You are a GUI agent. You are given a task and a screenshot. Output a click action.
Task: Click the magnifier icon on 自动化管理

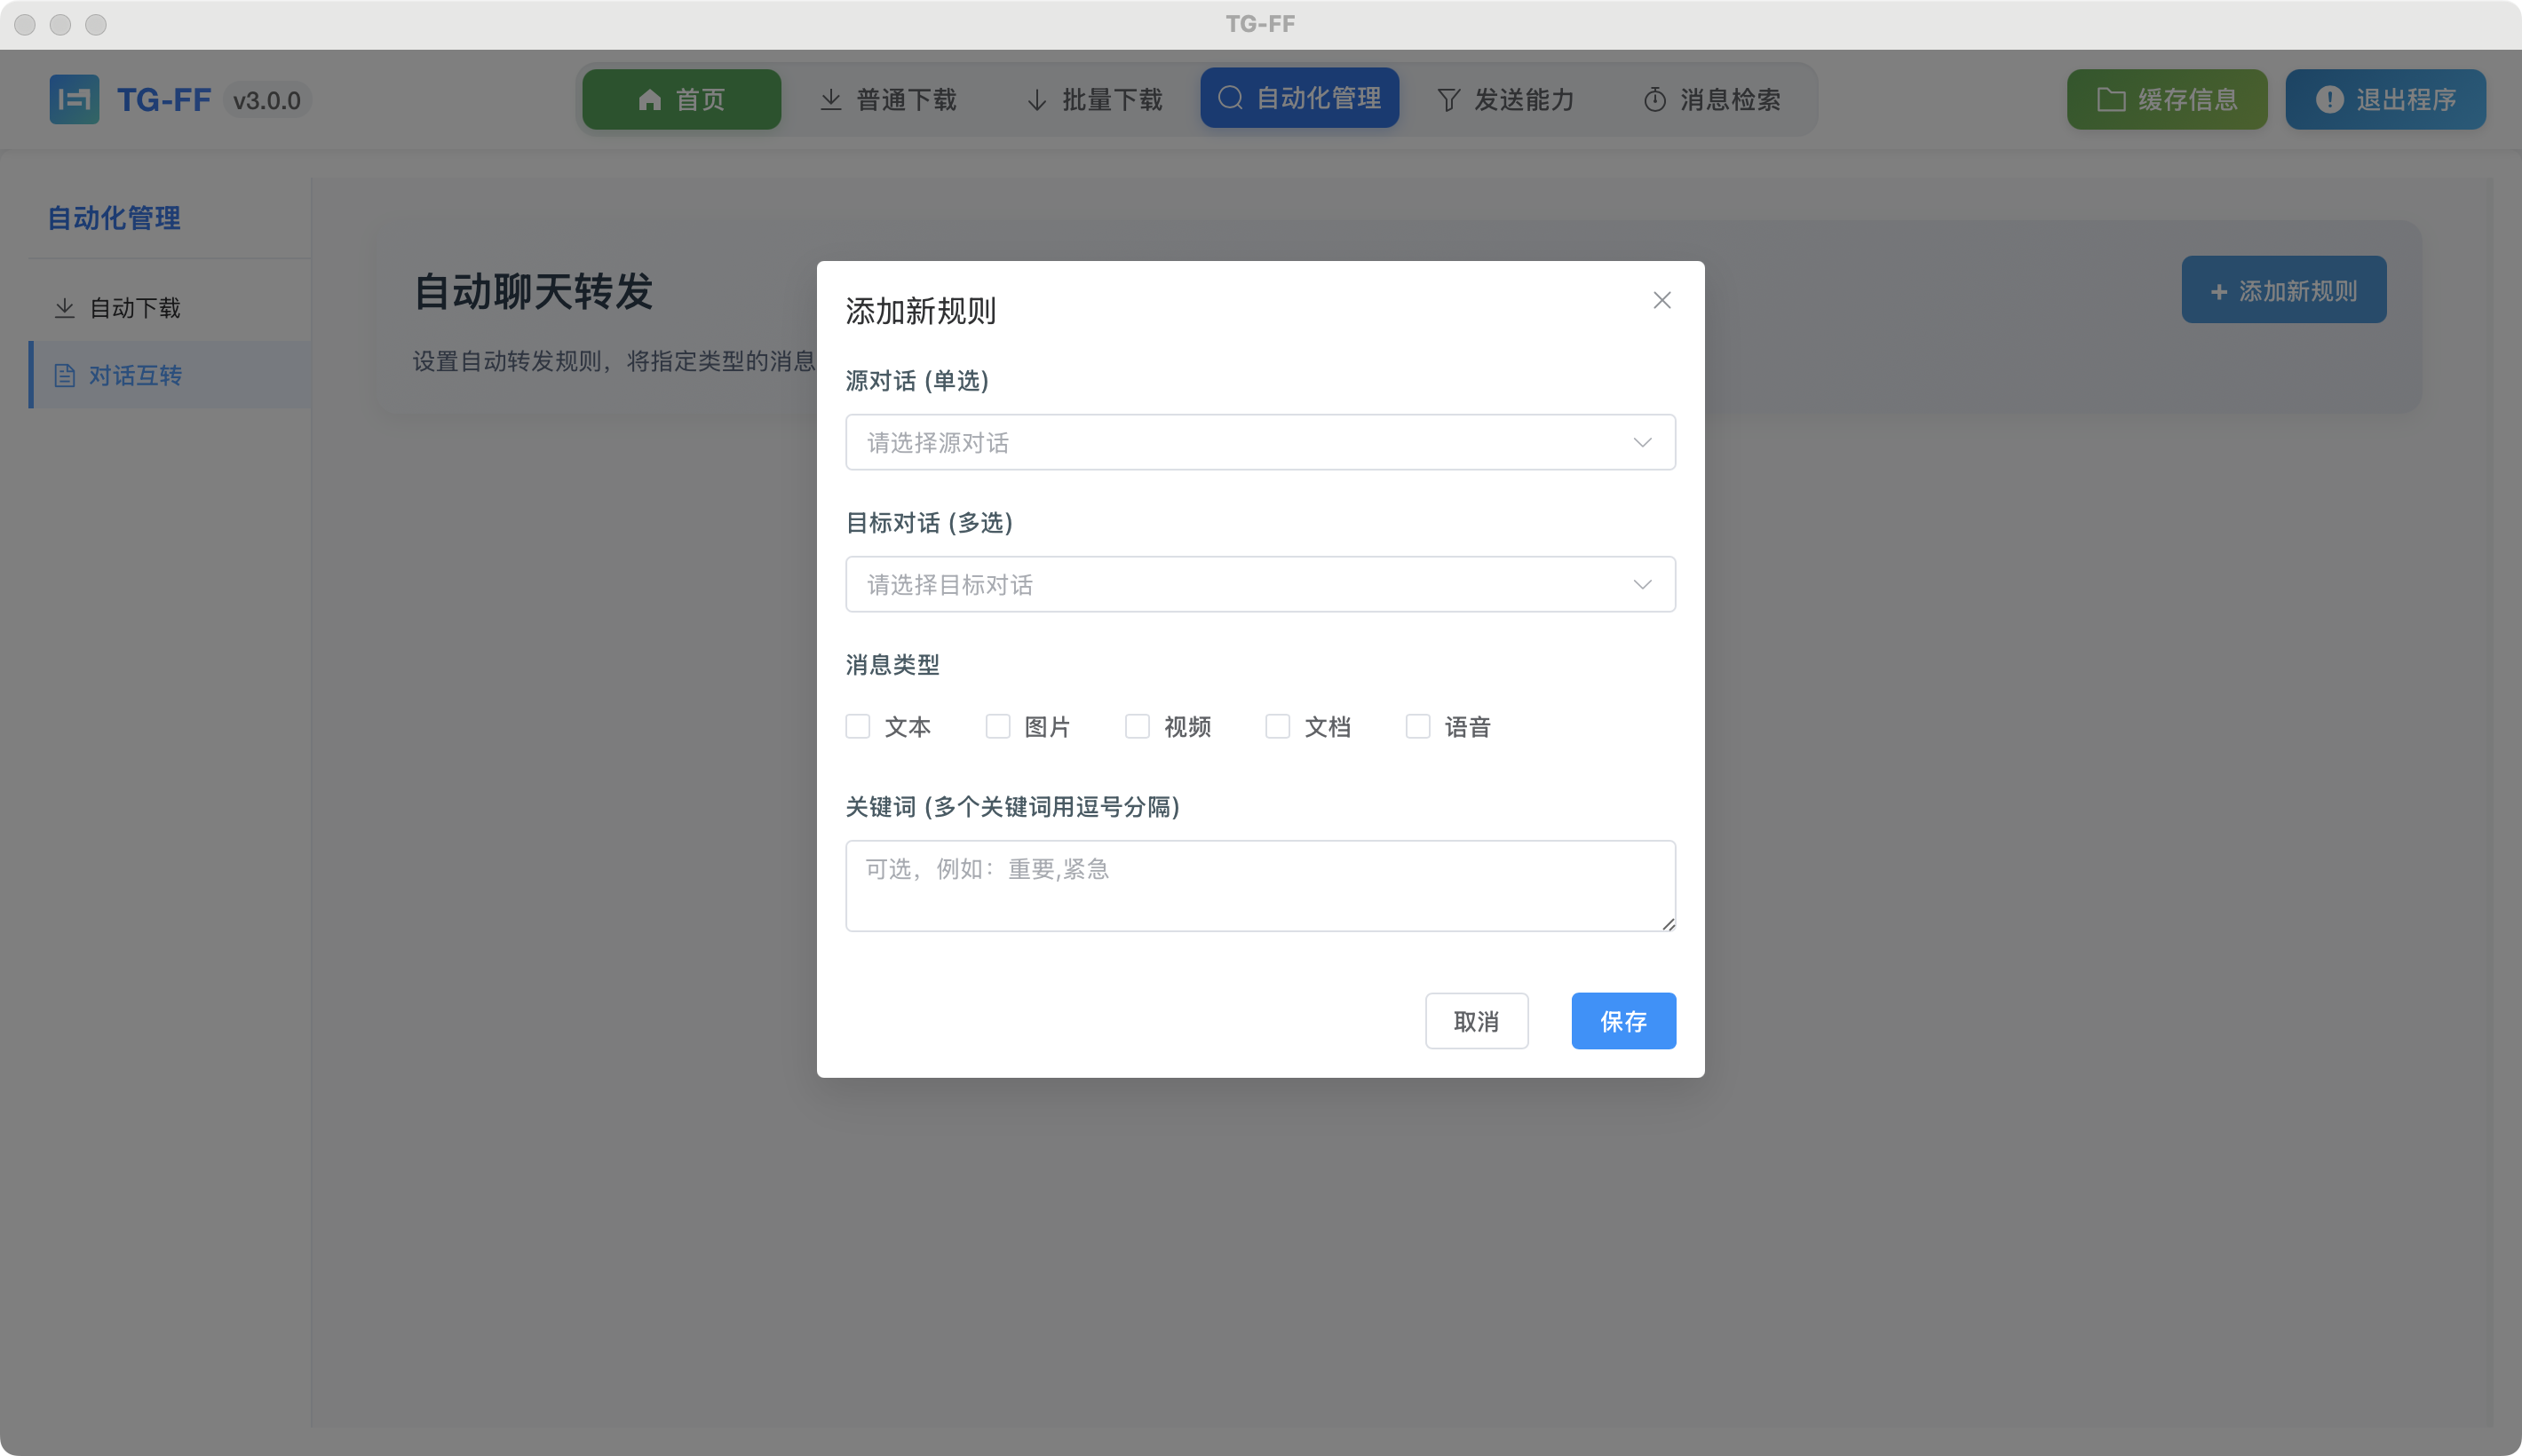pyautogui.click(x=1230, y=98)
